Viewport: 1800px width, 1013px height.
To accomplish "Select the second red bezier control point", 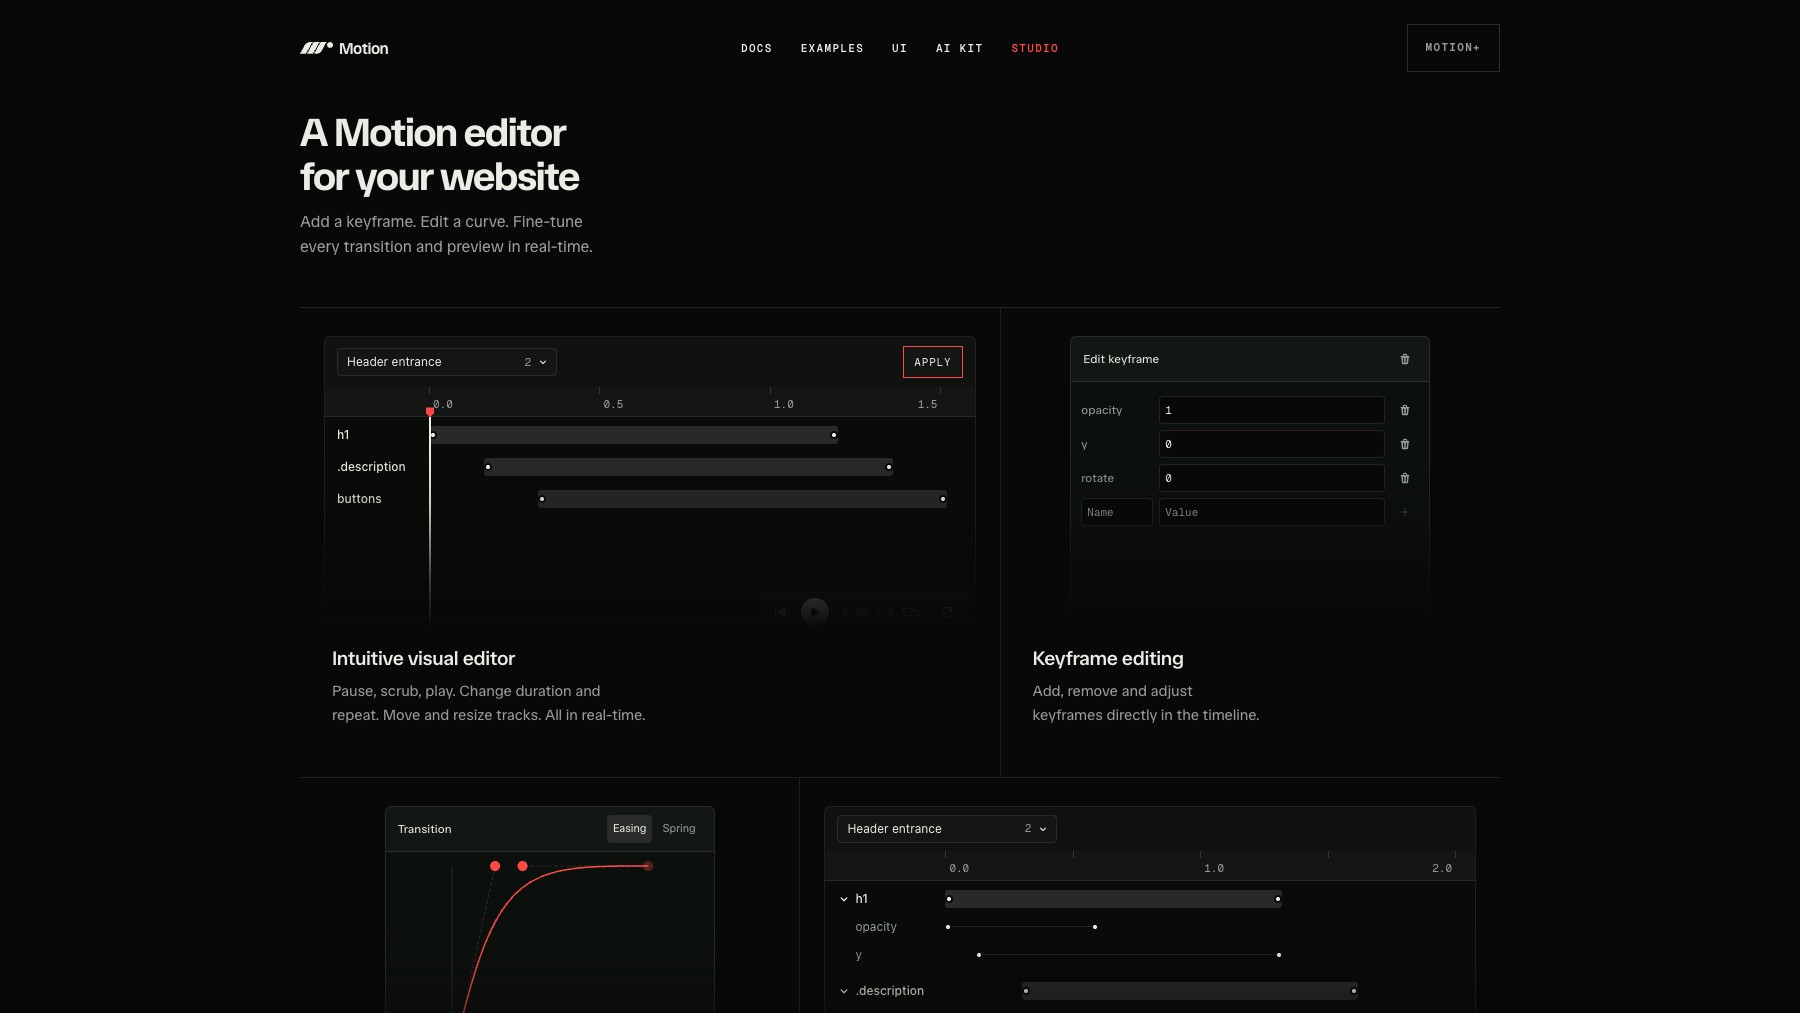I will (x=523, y=866).
